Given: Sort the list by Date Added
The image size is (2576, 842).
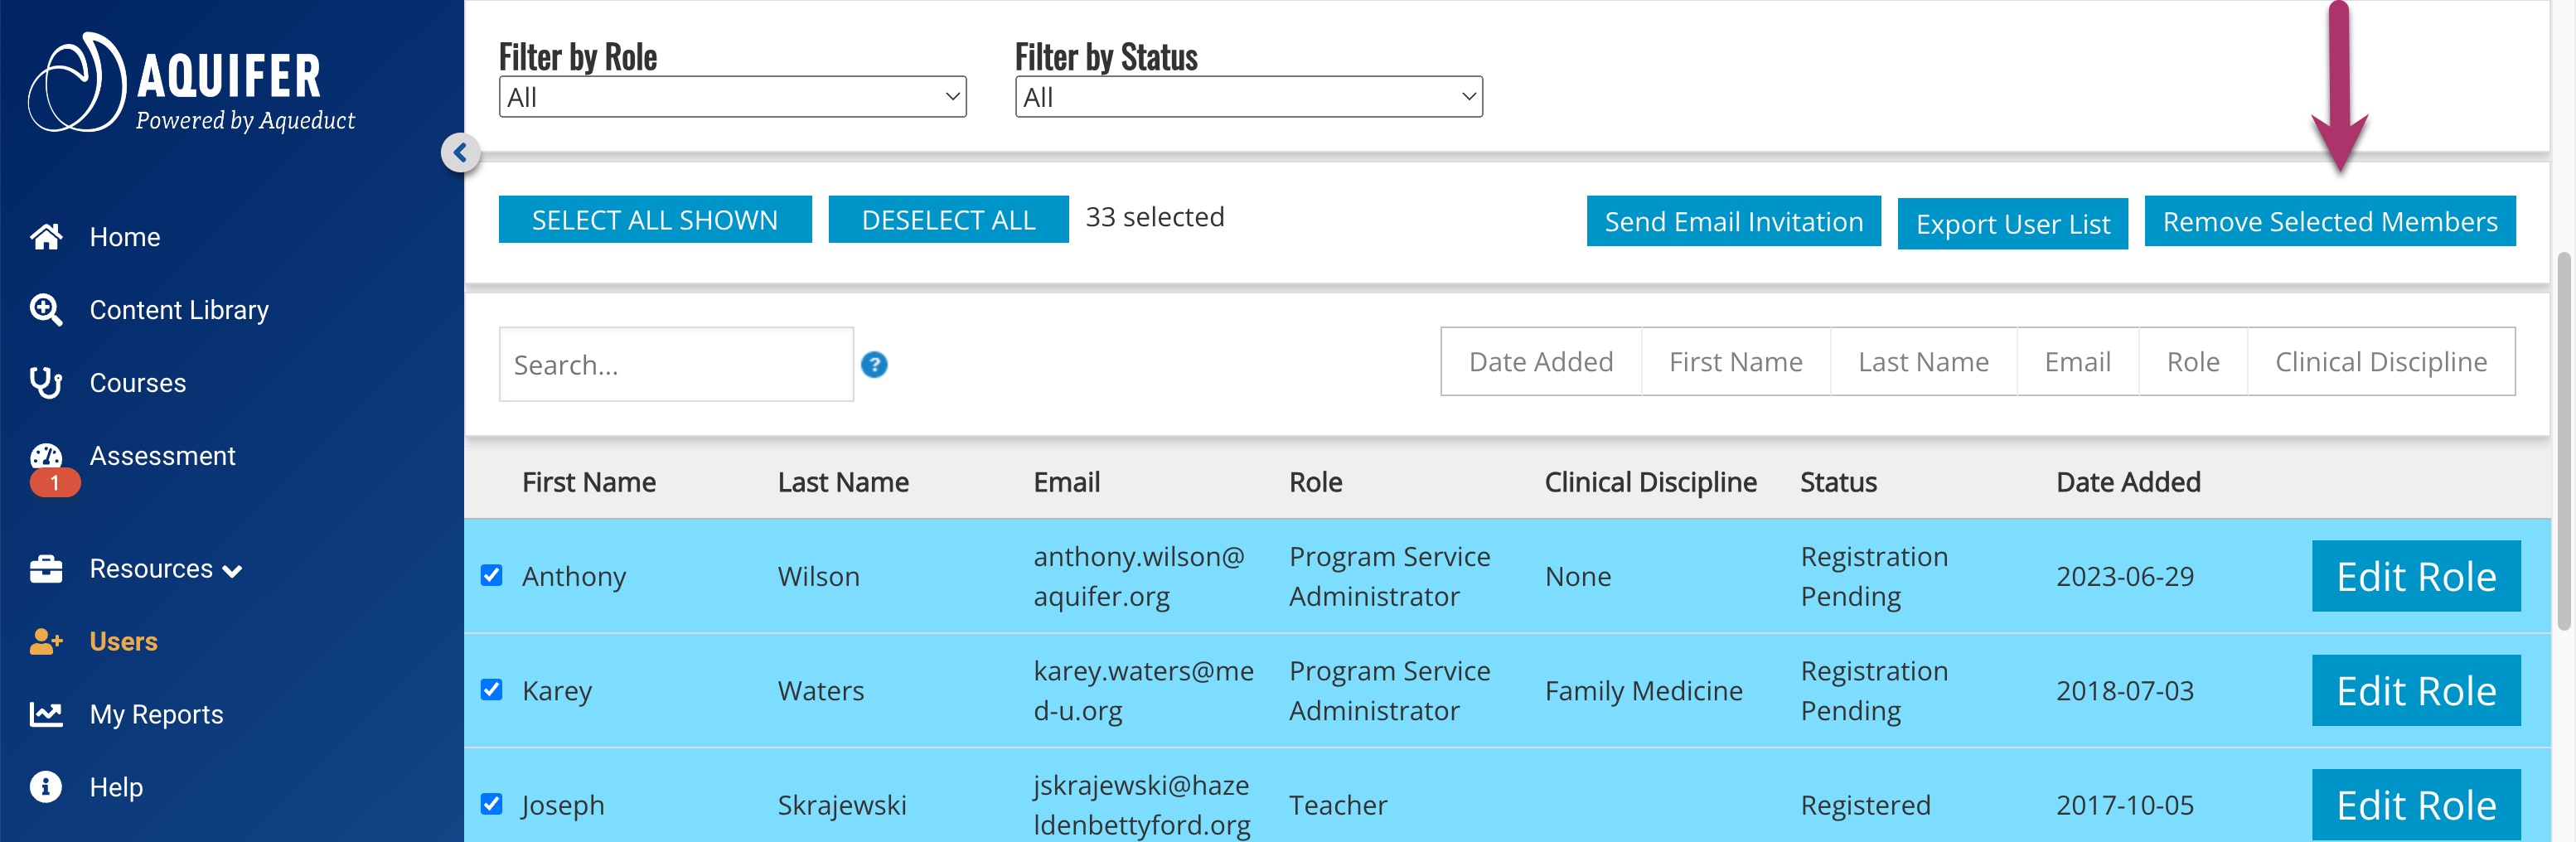Looking at the screenshot, I should (1540, 361).
